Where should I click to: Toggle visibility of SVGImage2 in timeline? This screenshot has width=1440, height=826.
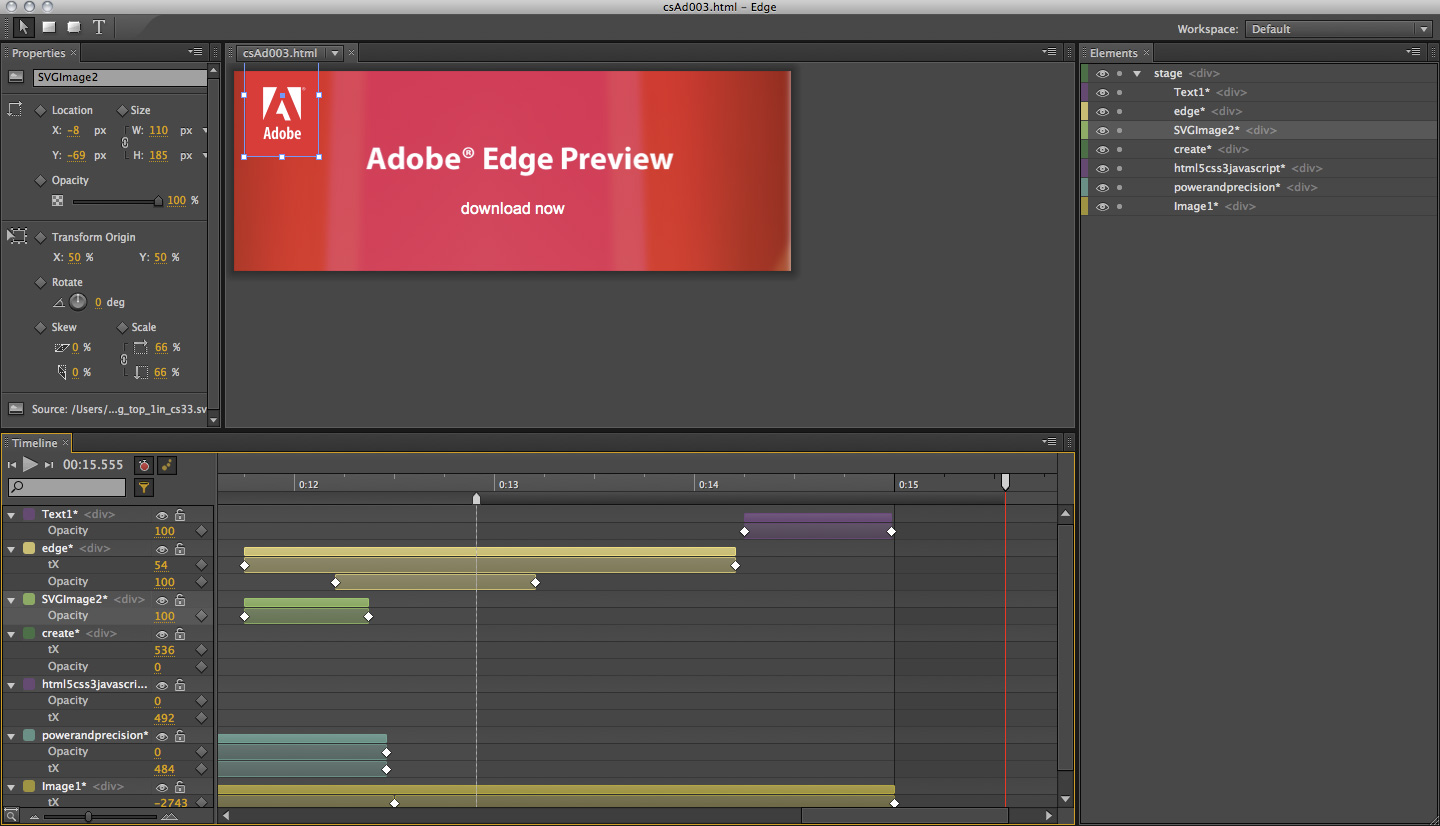(x=162, y=600)
